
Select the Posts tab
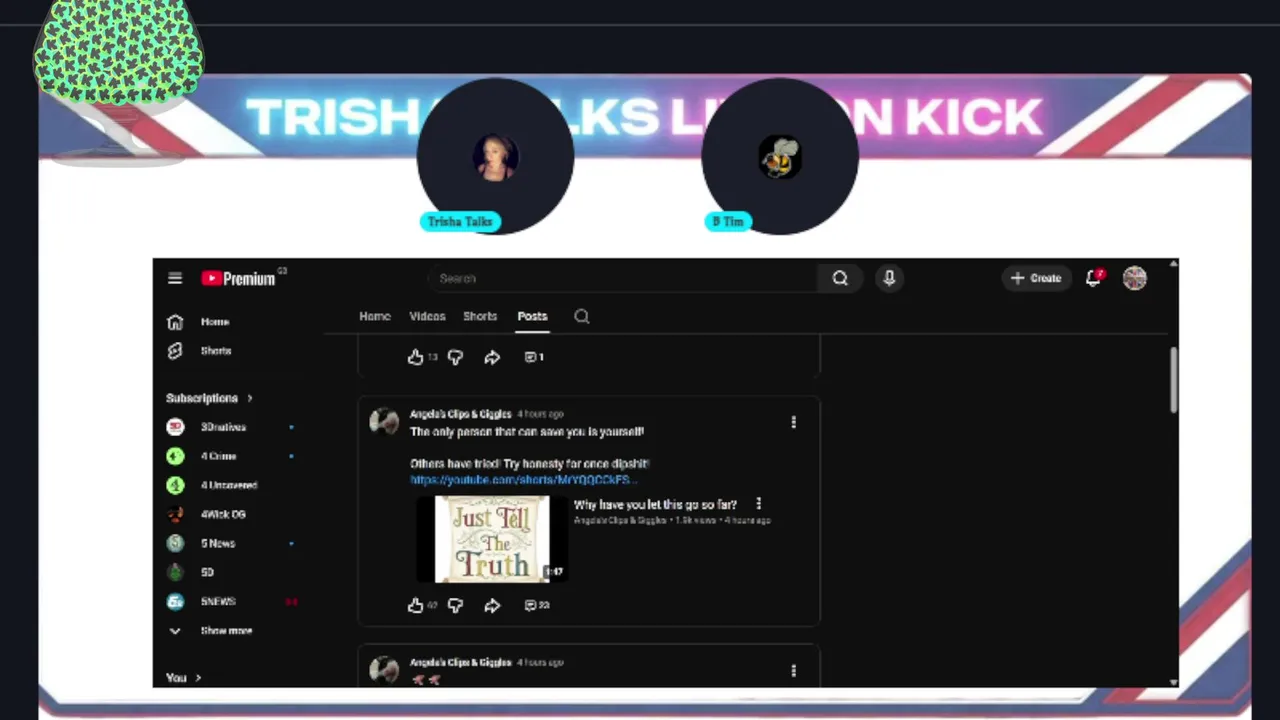click(532, 316)
